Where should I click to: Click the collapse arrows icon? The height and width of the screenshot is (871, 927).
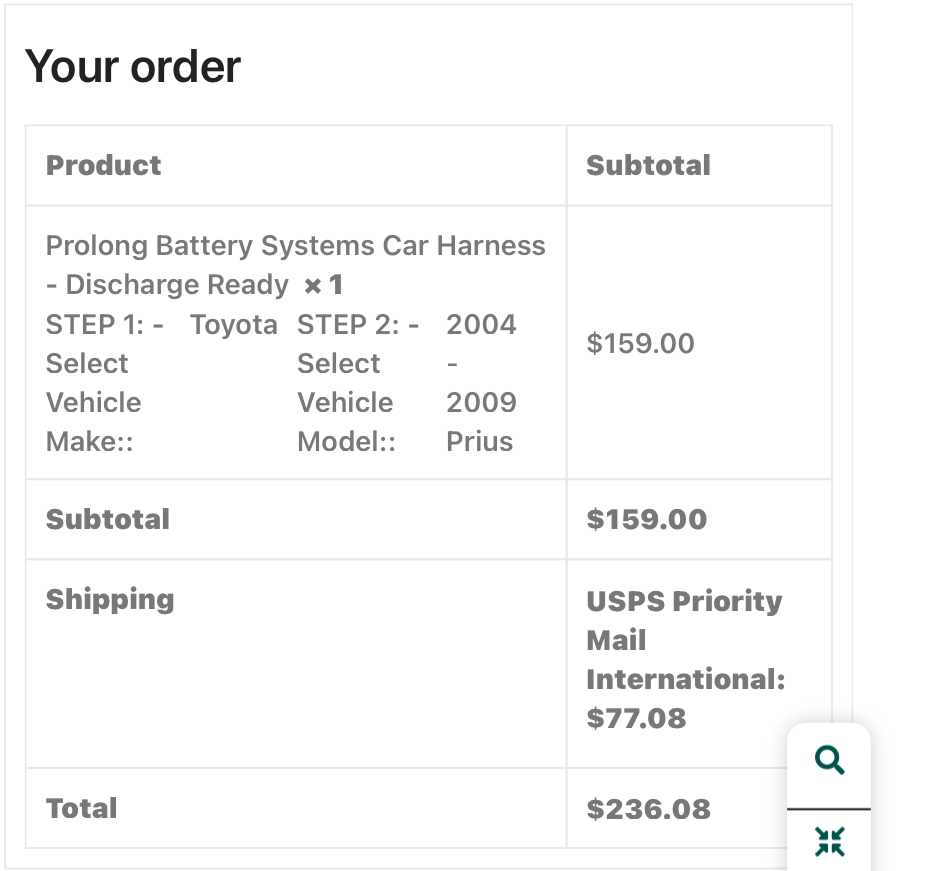[829, 841]
